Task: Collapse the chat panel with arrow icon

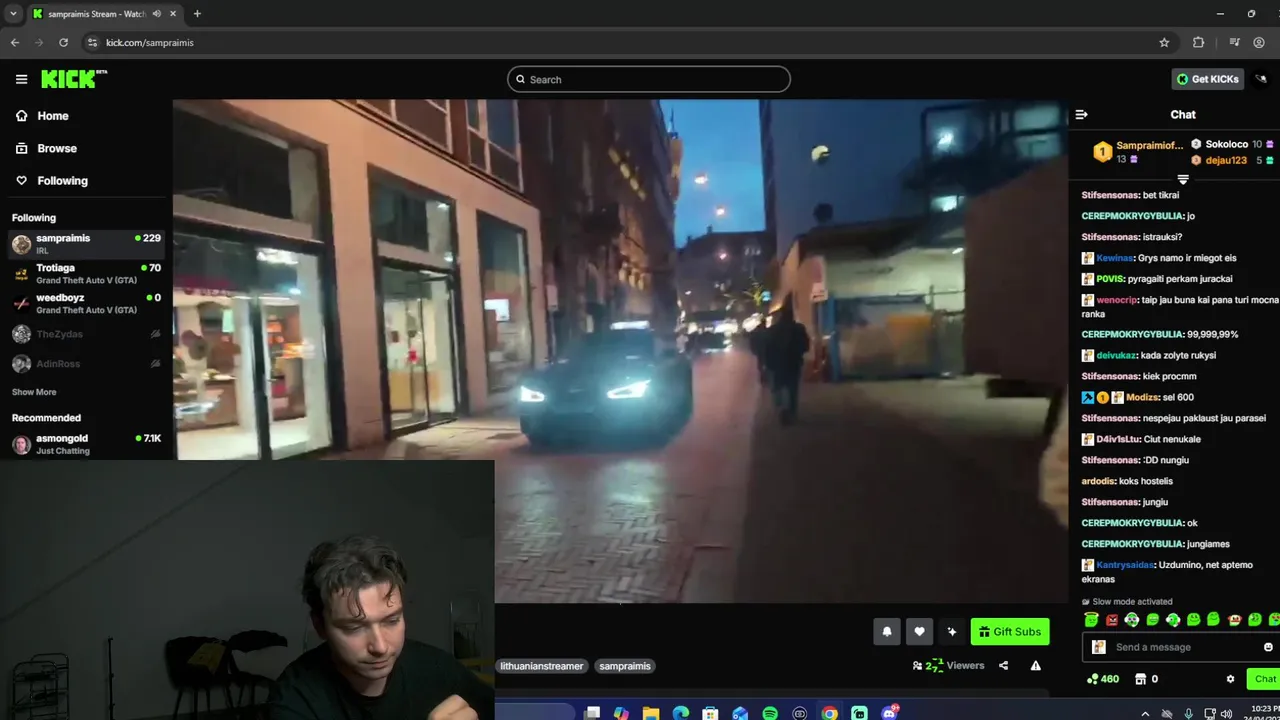Action: 1081,114
